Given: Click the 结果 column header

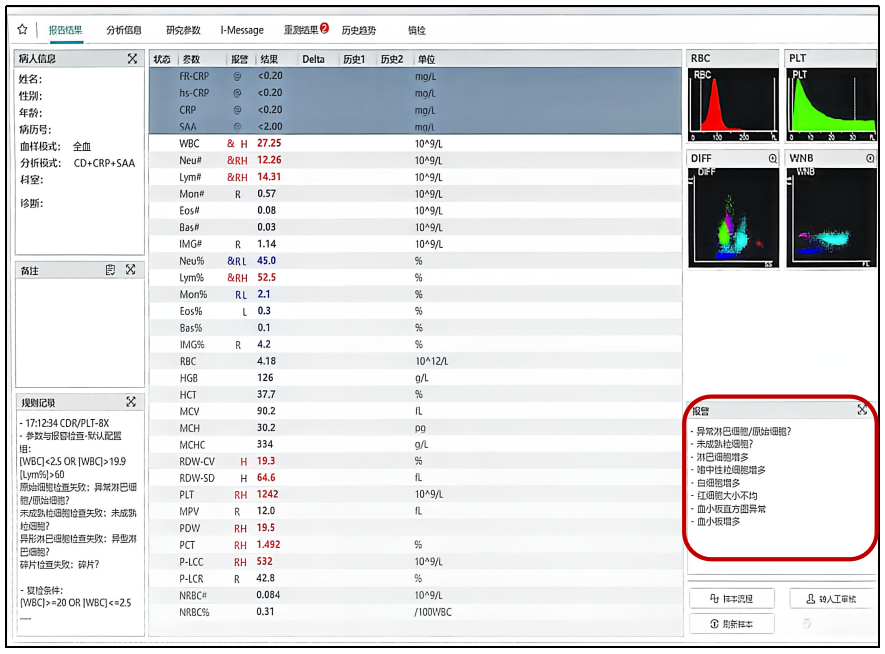Looking at the screenshot, I should 269,59.
